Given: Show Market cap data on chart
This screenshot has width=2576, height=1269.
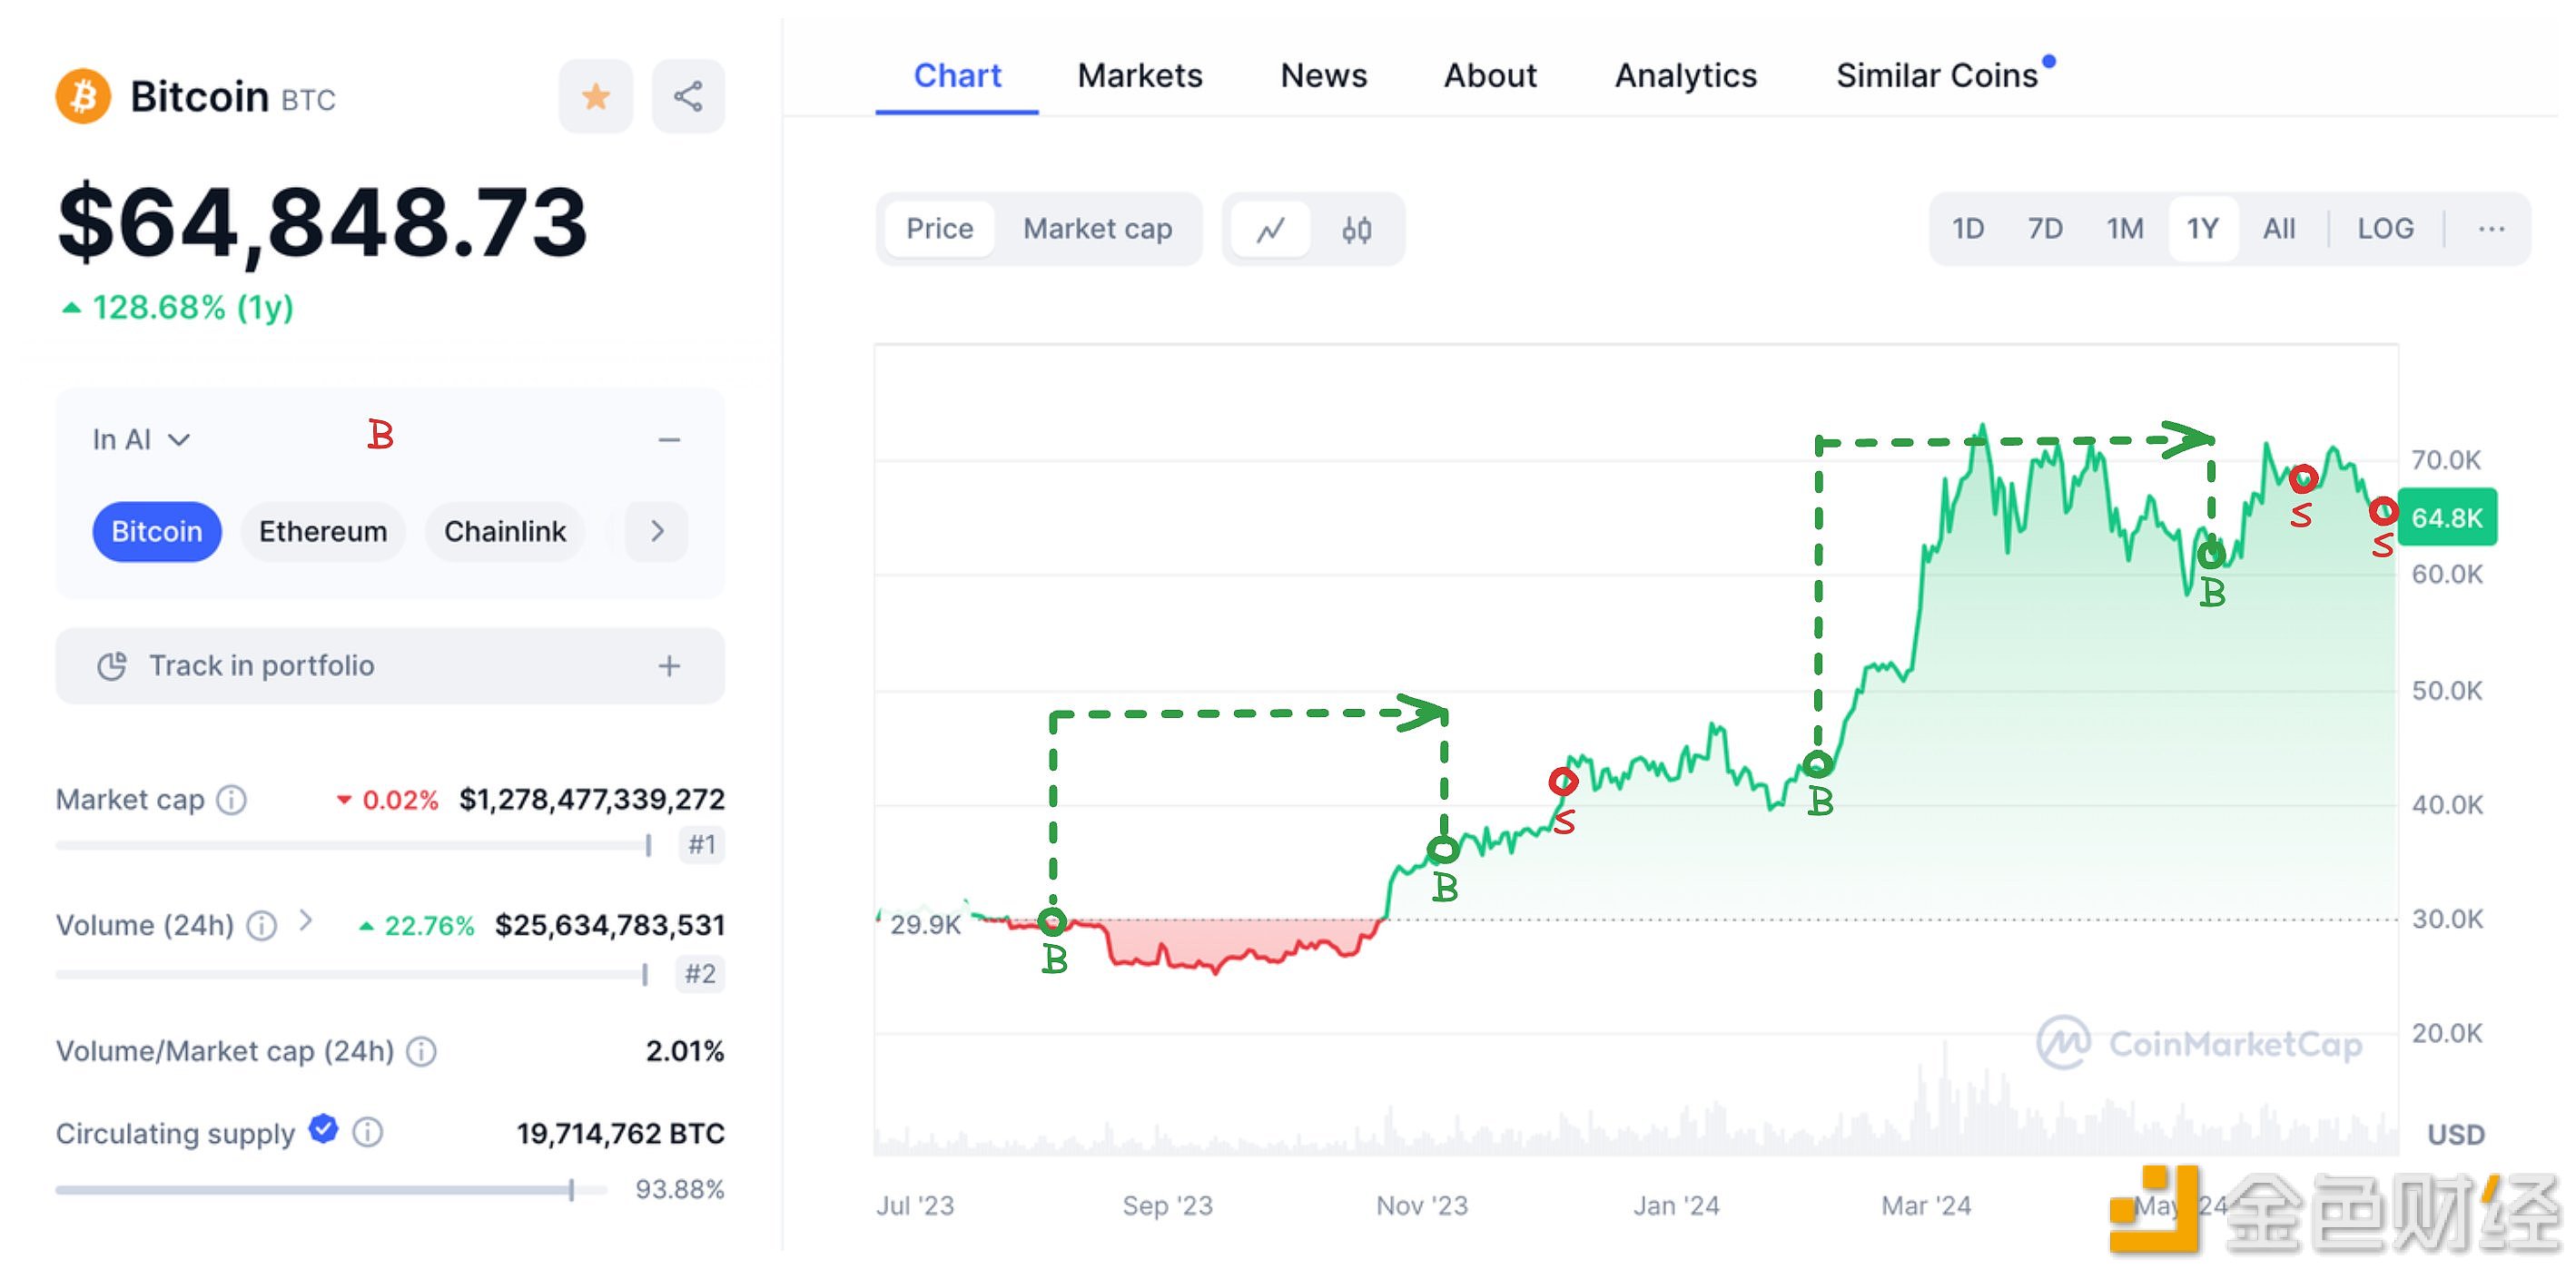Looking at the screenshot, I should pos(1097,229).
